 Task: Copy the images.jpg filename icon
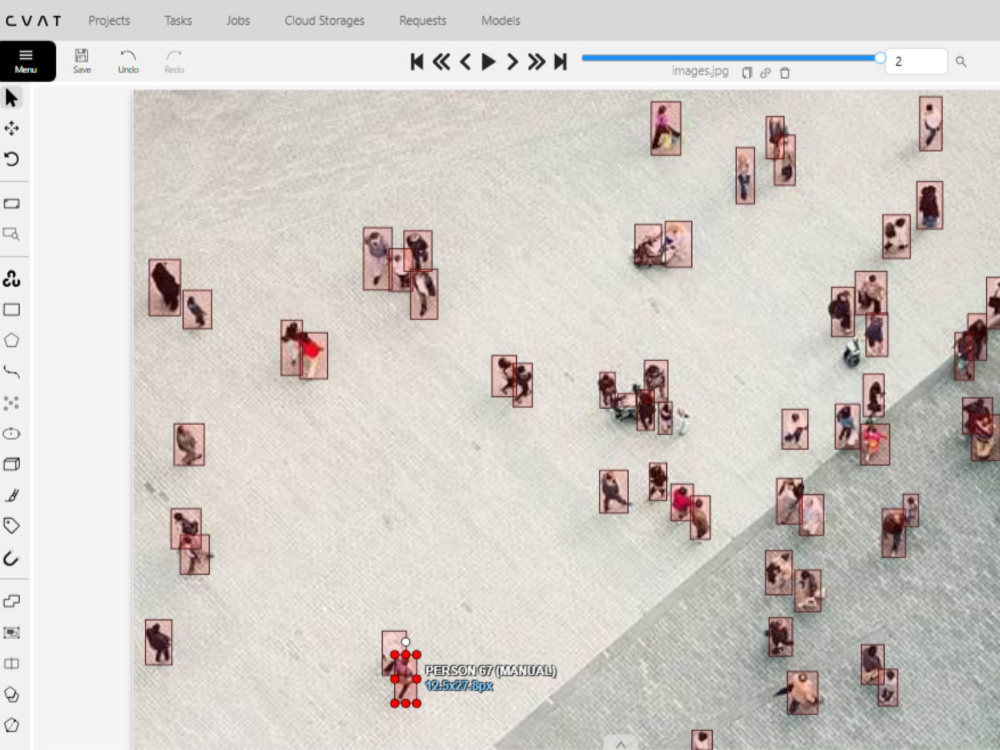point(747,73)
